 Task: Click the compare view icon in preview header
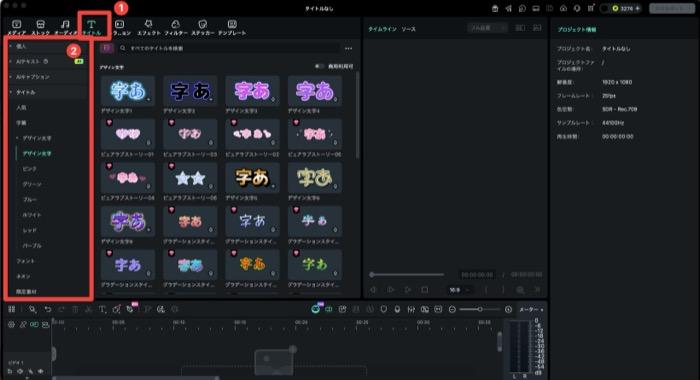click(x=521, y=28)
